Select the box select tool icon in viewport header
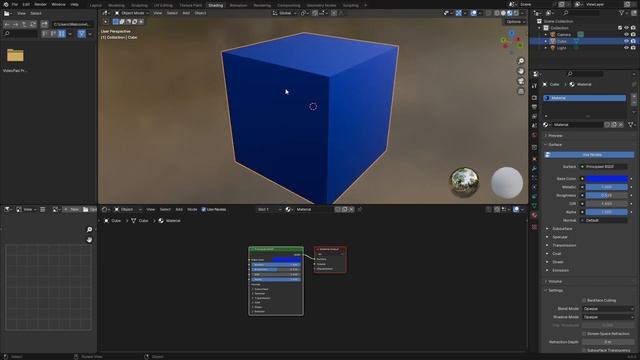Viewport: 640px width, 360px height. (116, 22)
